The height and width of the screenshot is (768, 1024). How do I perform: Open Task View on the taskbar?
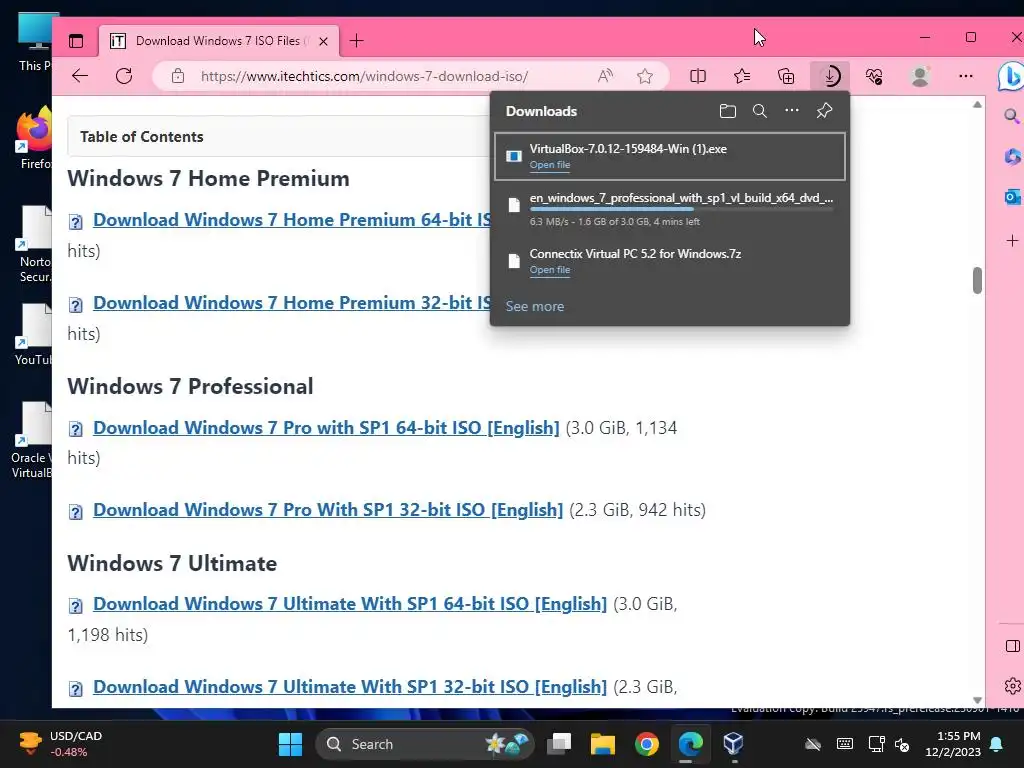pyautogui.click(x=559, y=744)
